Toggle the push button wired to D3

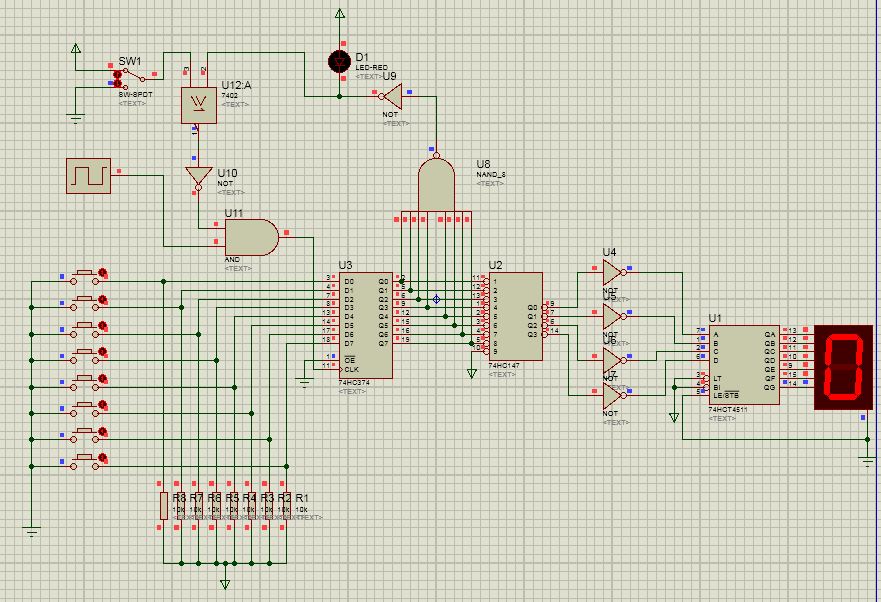pos(85,355)
